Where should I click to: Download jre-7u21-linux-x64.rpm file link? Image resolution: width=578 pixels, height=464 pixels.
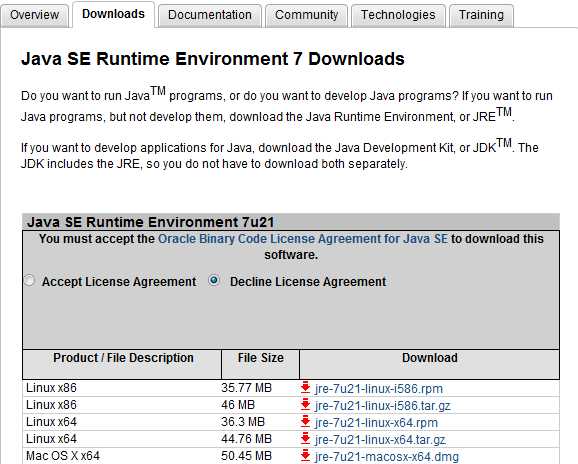click(x=376, y=423)
